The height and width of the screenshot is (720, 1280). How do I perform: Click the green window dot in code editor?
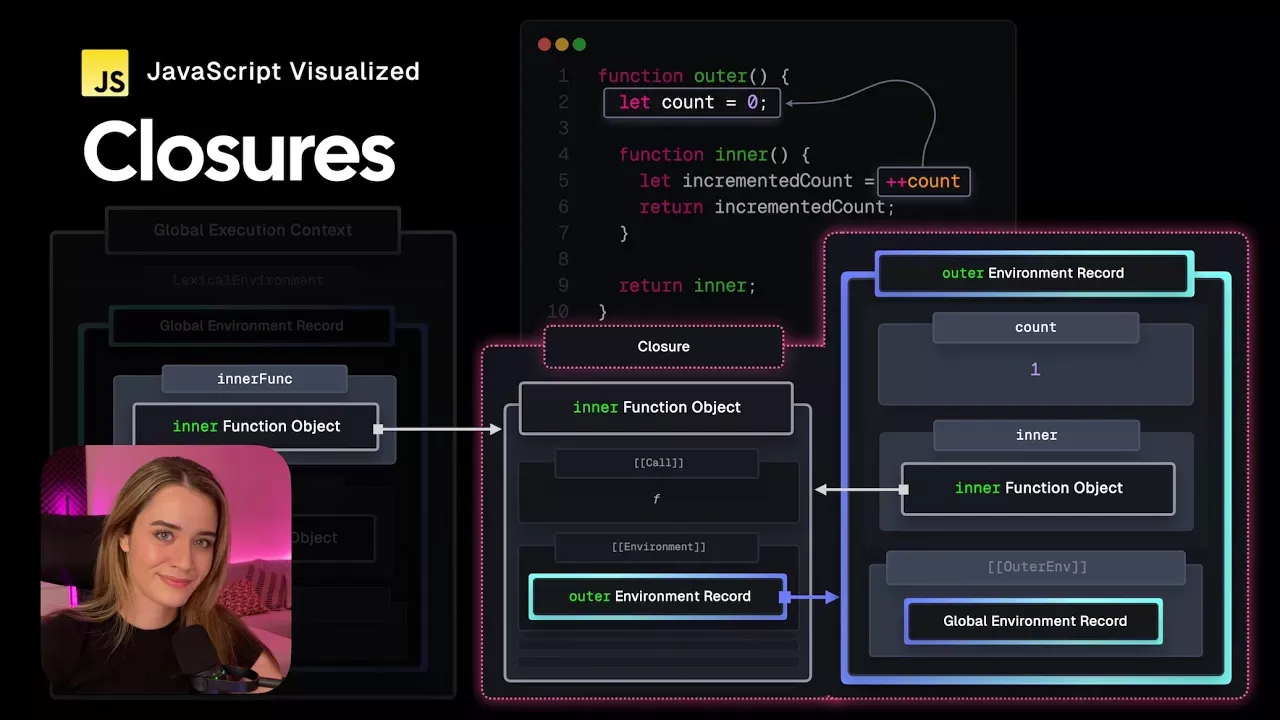[x=579, y=44]
